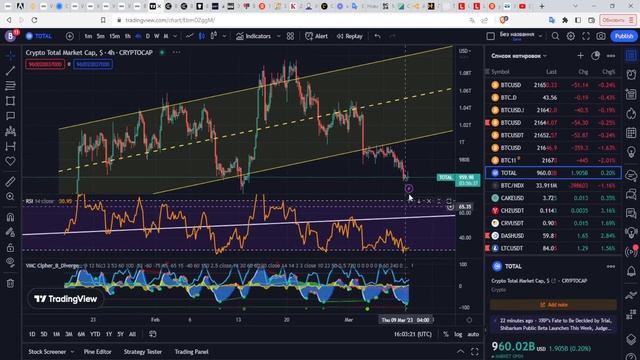
Task: Open the favorites heart icon tool
Action: [10, 161]
